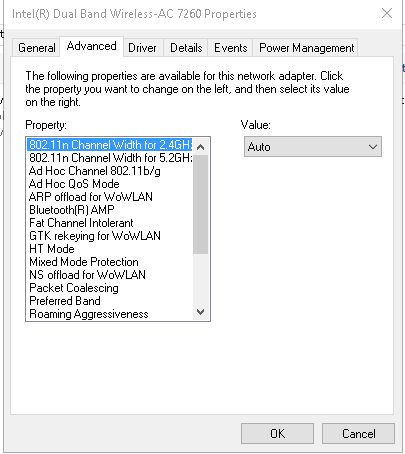Click the property list scroll up arrow
The width and height of the screenshot is (405, 454).
pos(200,147)
